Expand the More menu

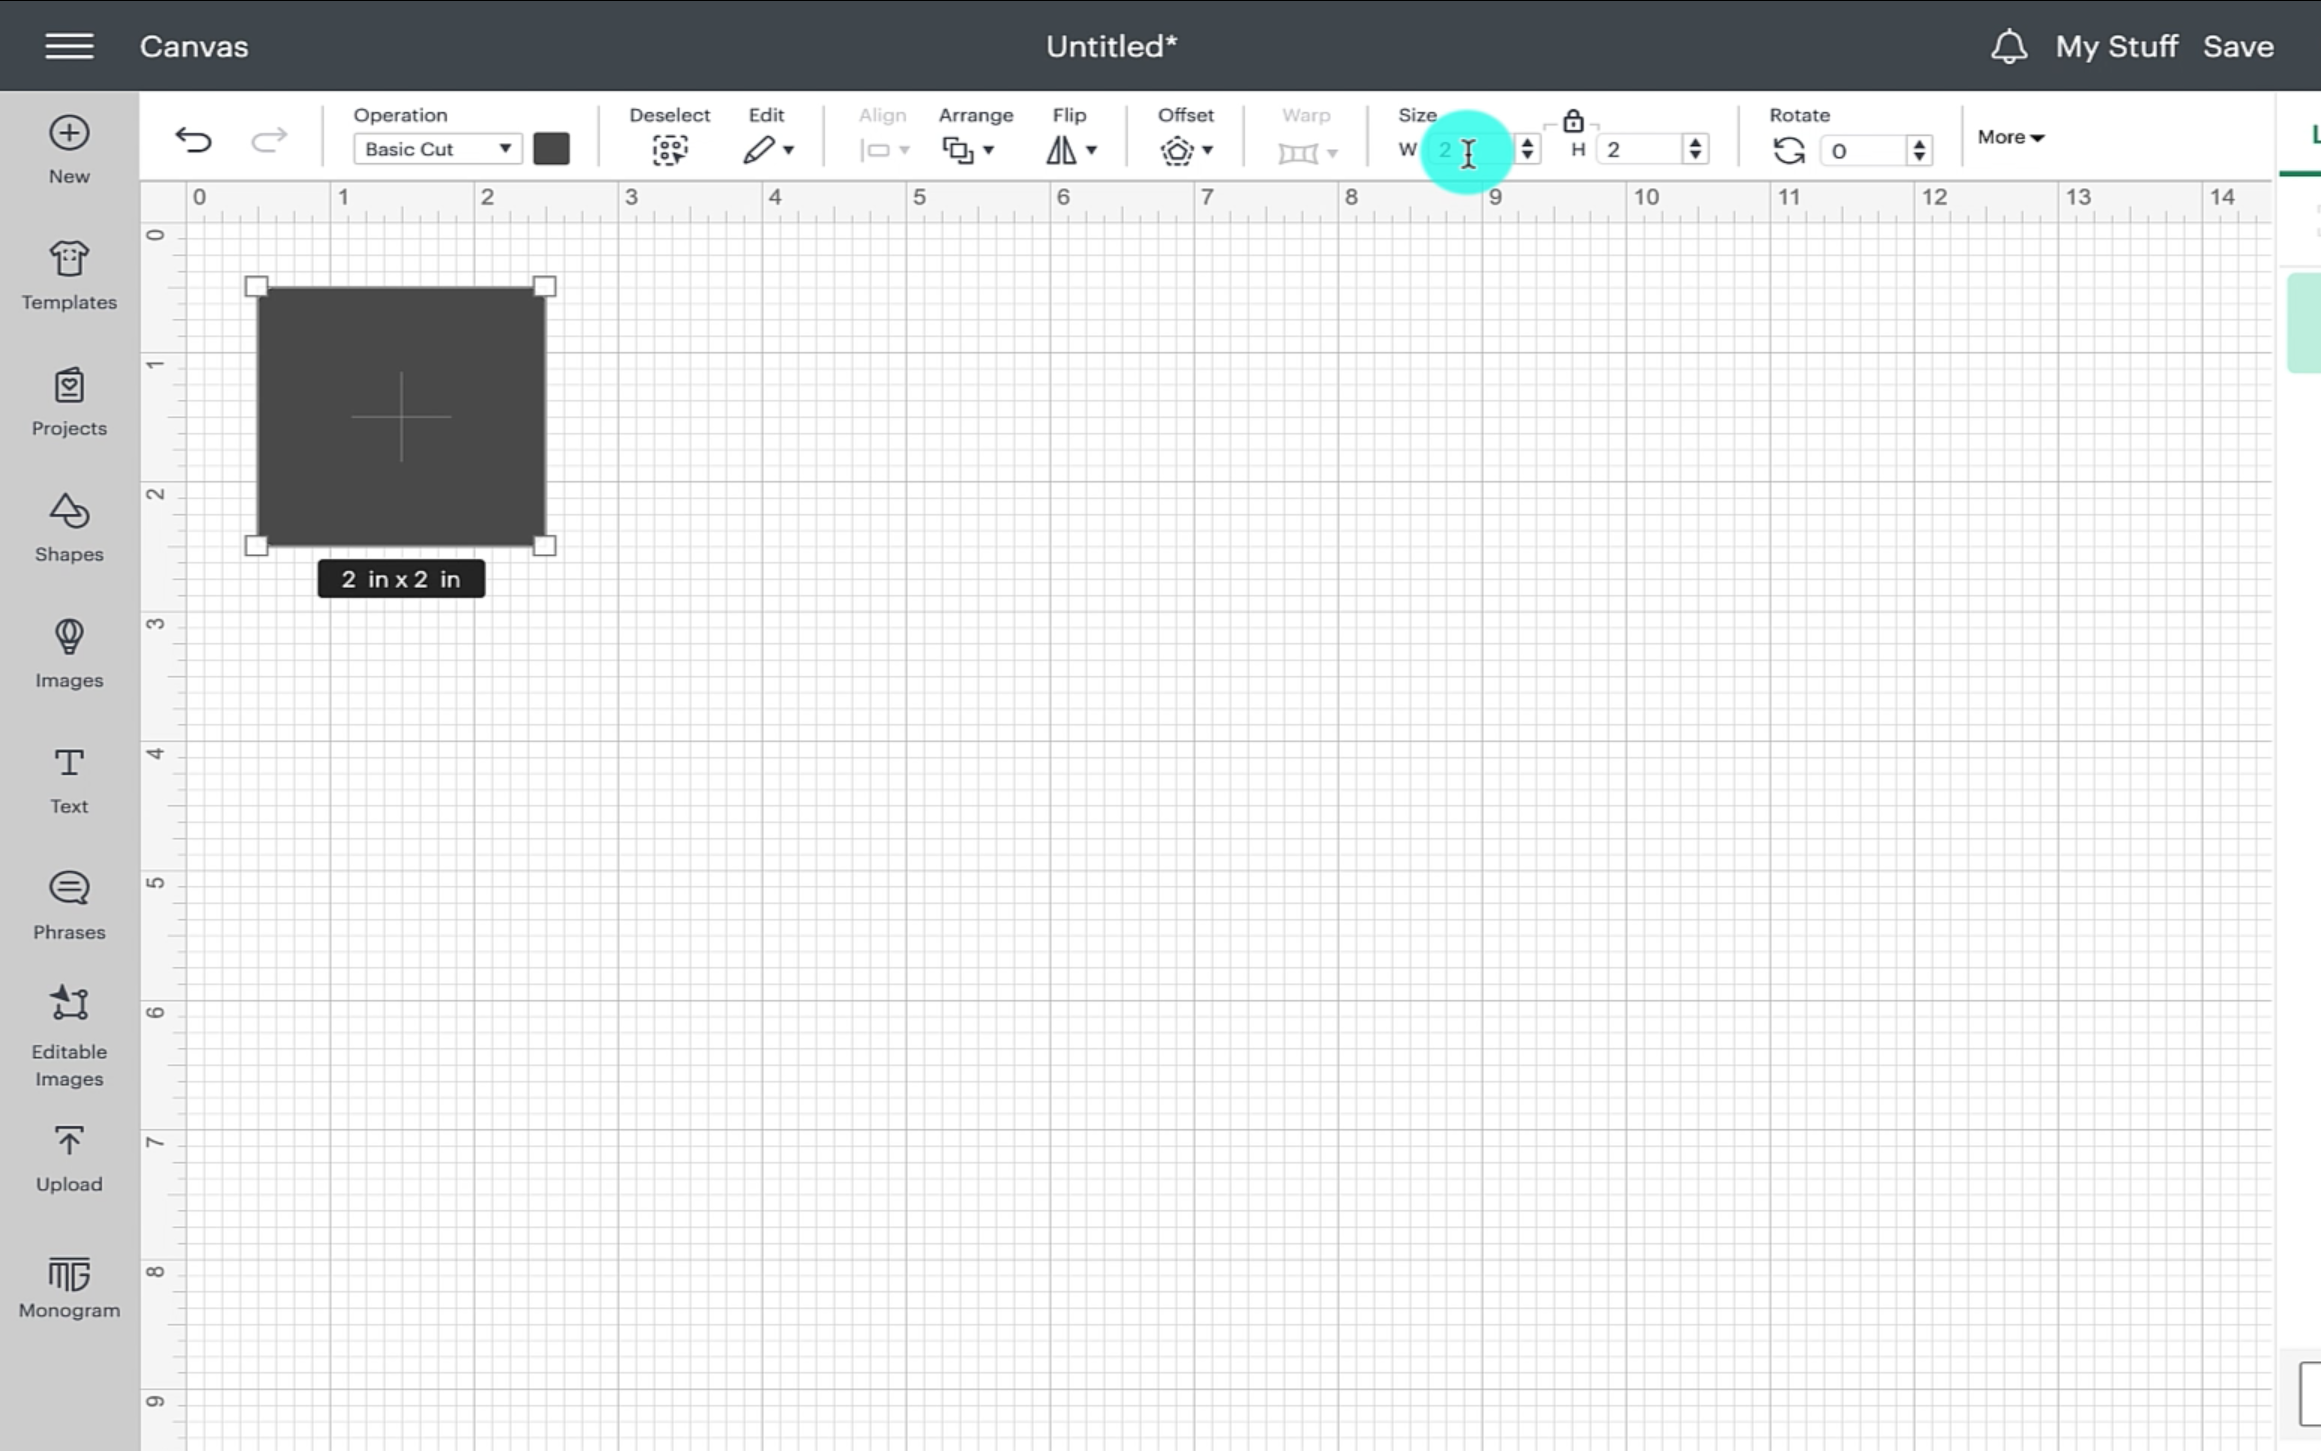2010,137
